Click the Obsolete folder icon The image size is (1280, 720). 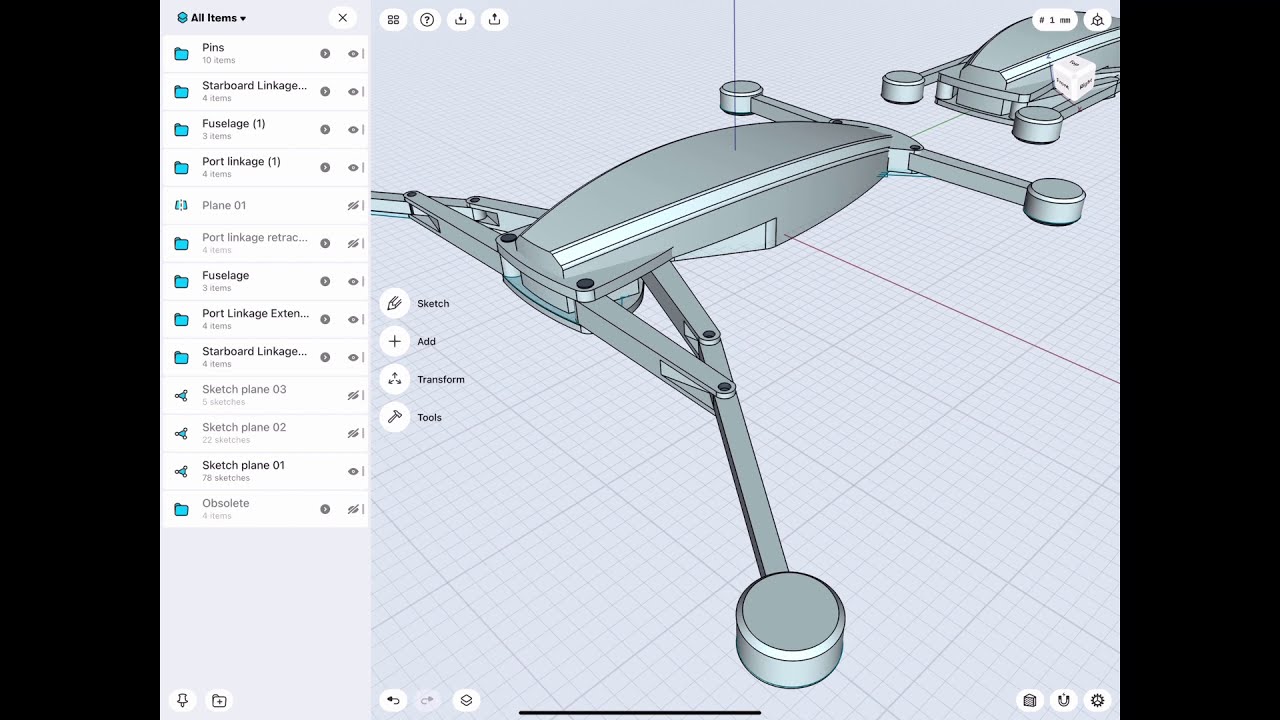point(181,510)
